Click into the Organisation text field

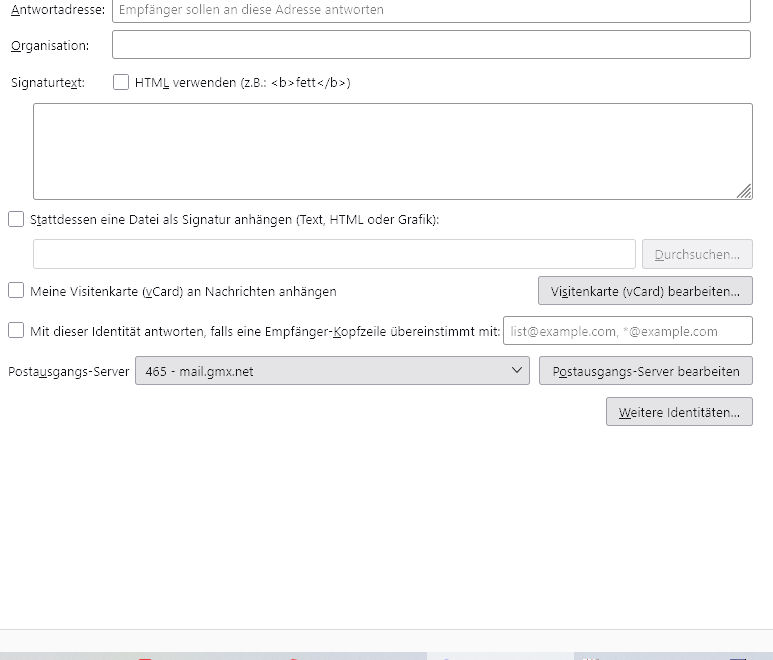pos(431,45)
